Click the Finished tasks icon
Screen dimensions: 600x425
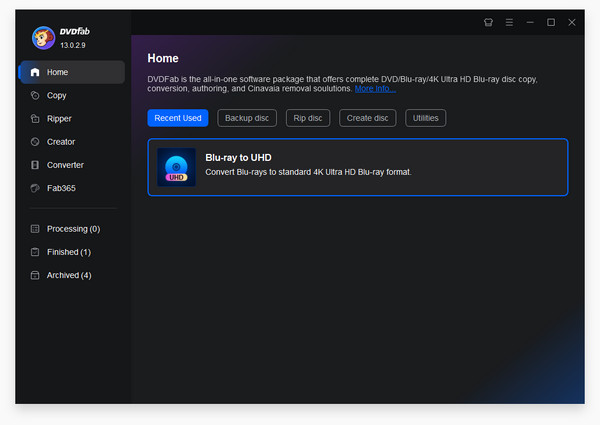pos(35,252)
